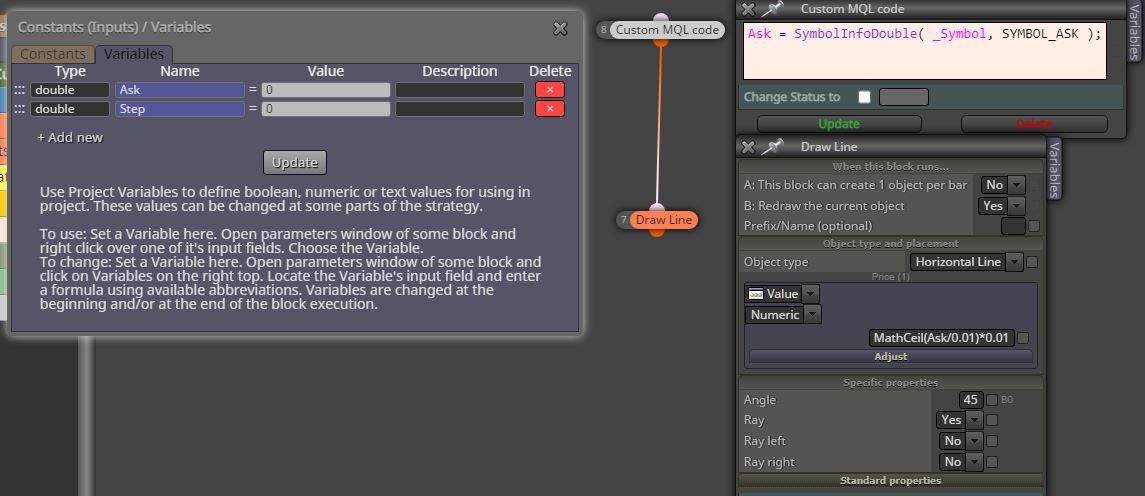Click the 'When this block runs...' header
This screenshot has width=1145, height=496.
[891, 167]
